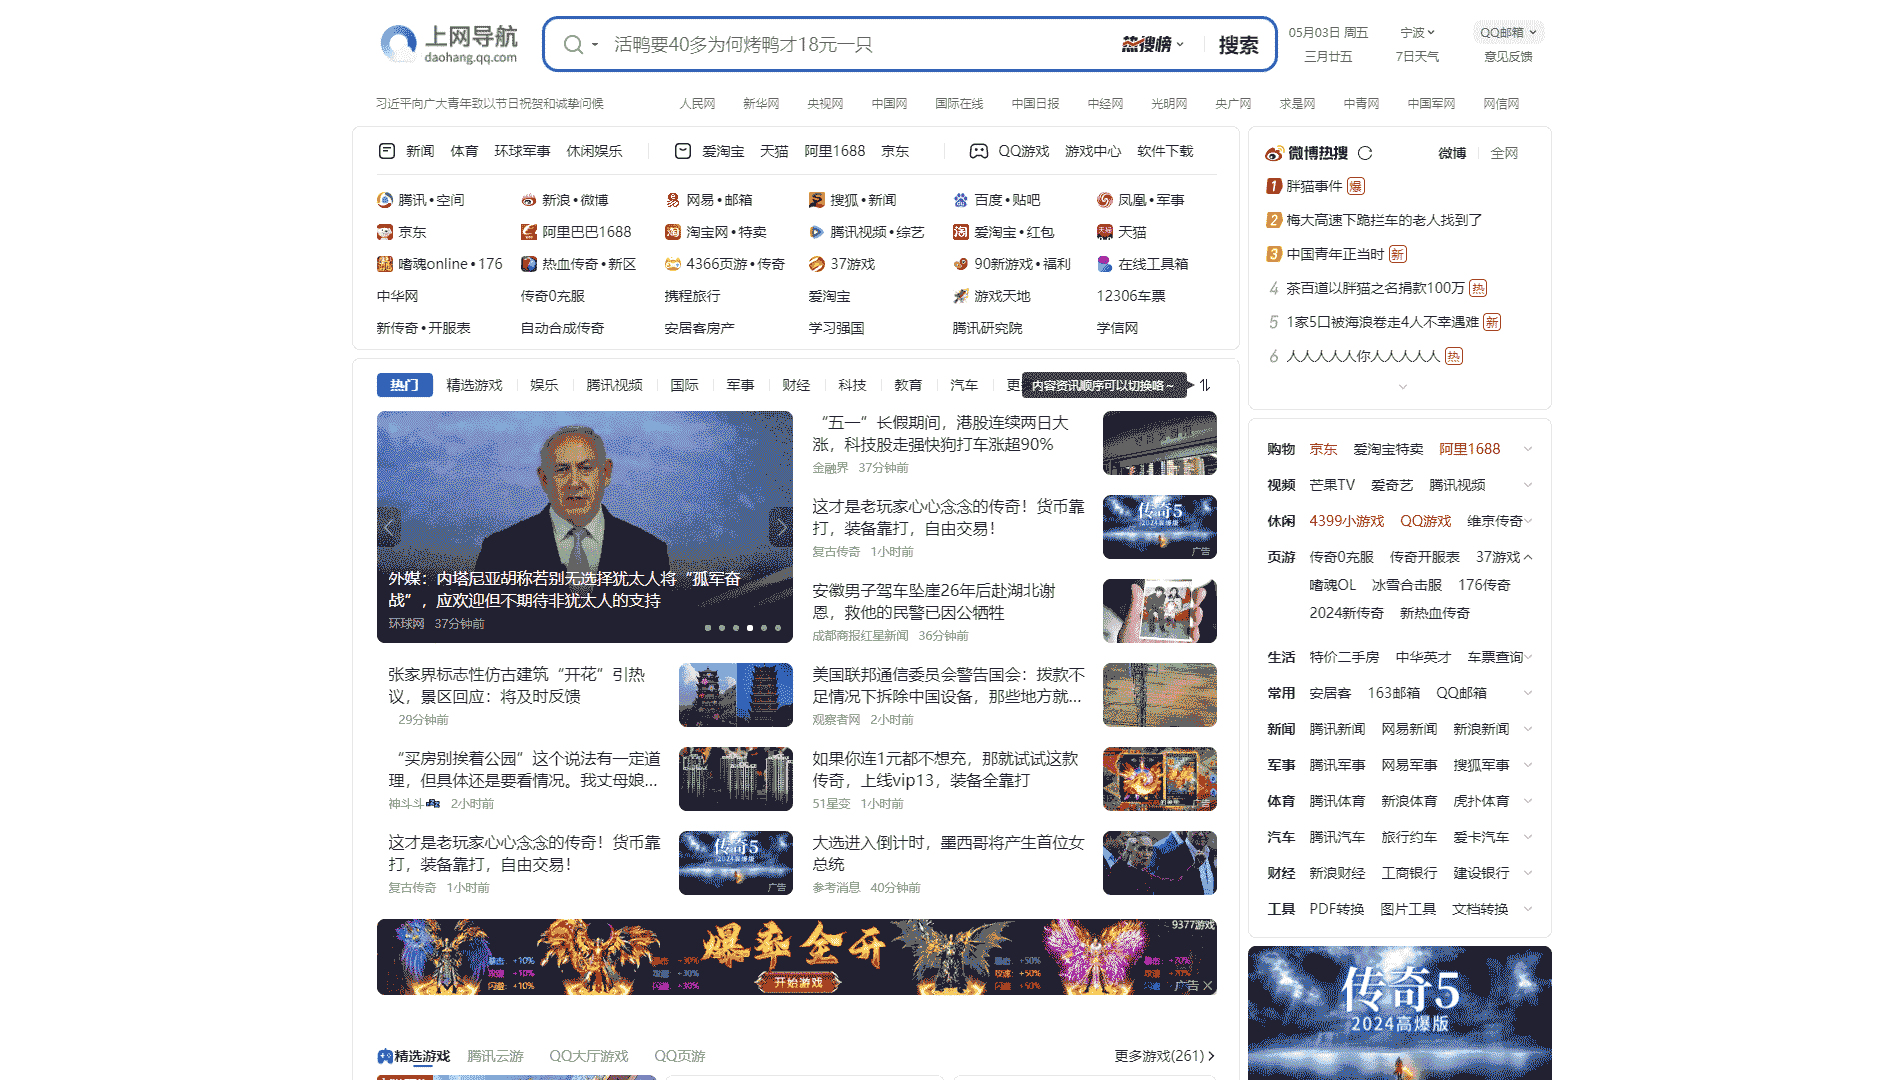Image resolution: width=1902 pixels, height=1080 pixels.
Task: Click the 搜索 button
Action: pyautogui.click(x=1238, y=45)
